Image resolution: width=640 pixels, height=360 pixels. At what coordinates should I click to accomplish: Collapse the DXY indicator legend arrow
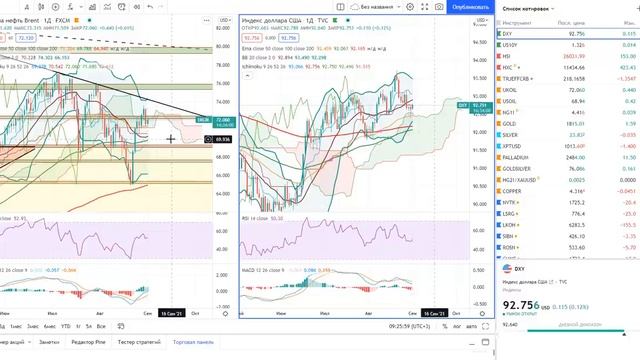247,76
